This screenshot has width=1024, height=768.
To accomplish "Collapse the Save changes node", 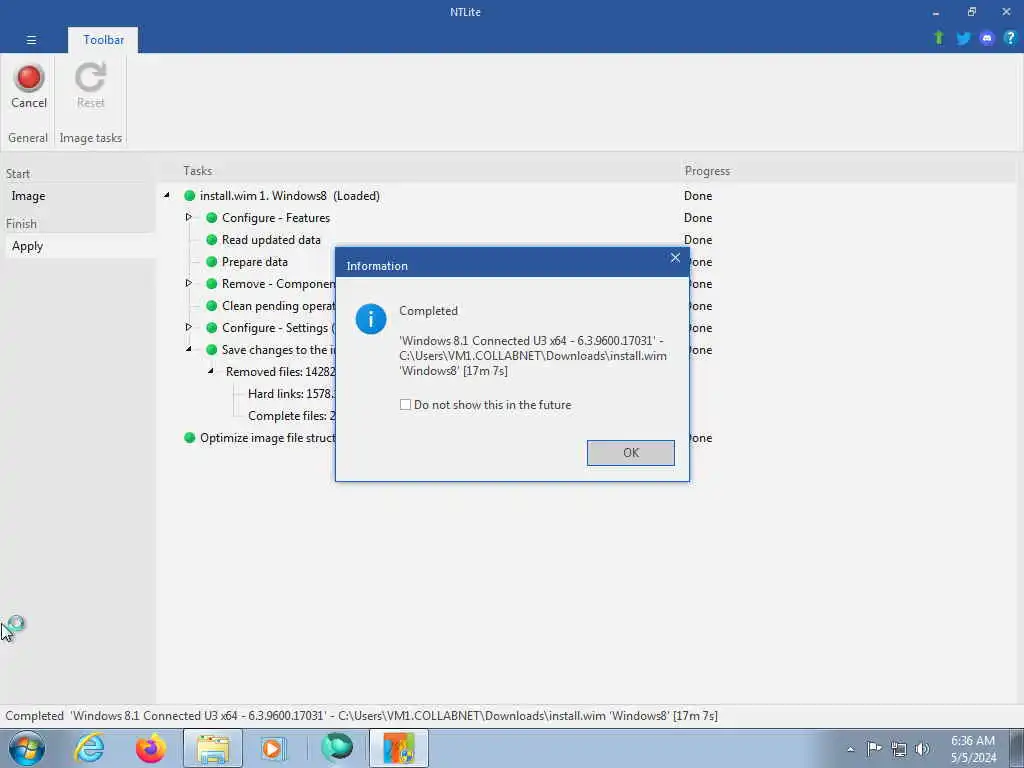I will tap(188, 349).
